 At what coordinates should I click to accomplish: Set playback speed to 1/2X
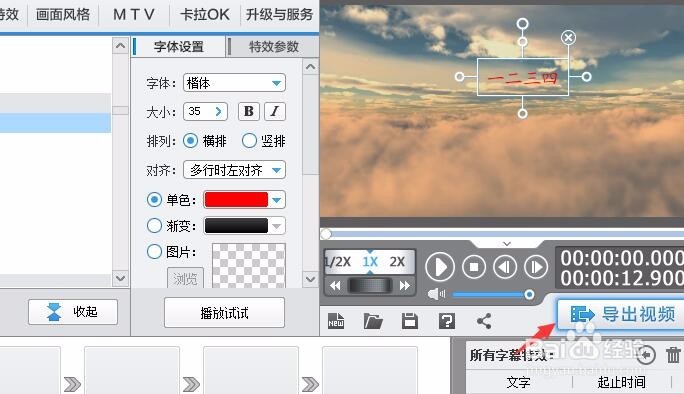[x=338, y=262]
